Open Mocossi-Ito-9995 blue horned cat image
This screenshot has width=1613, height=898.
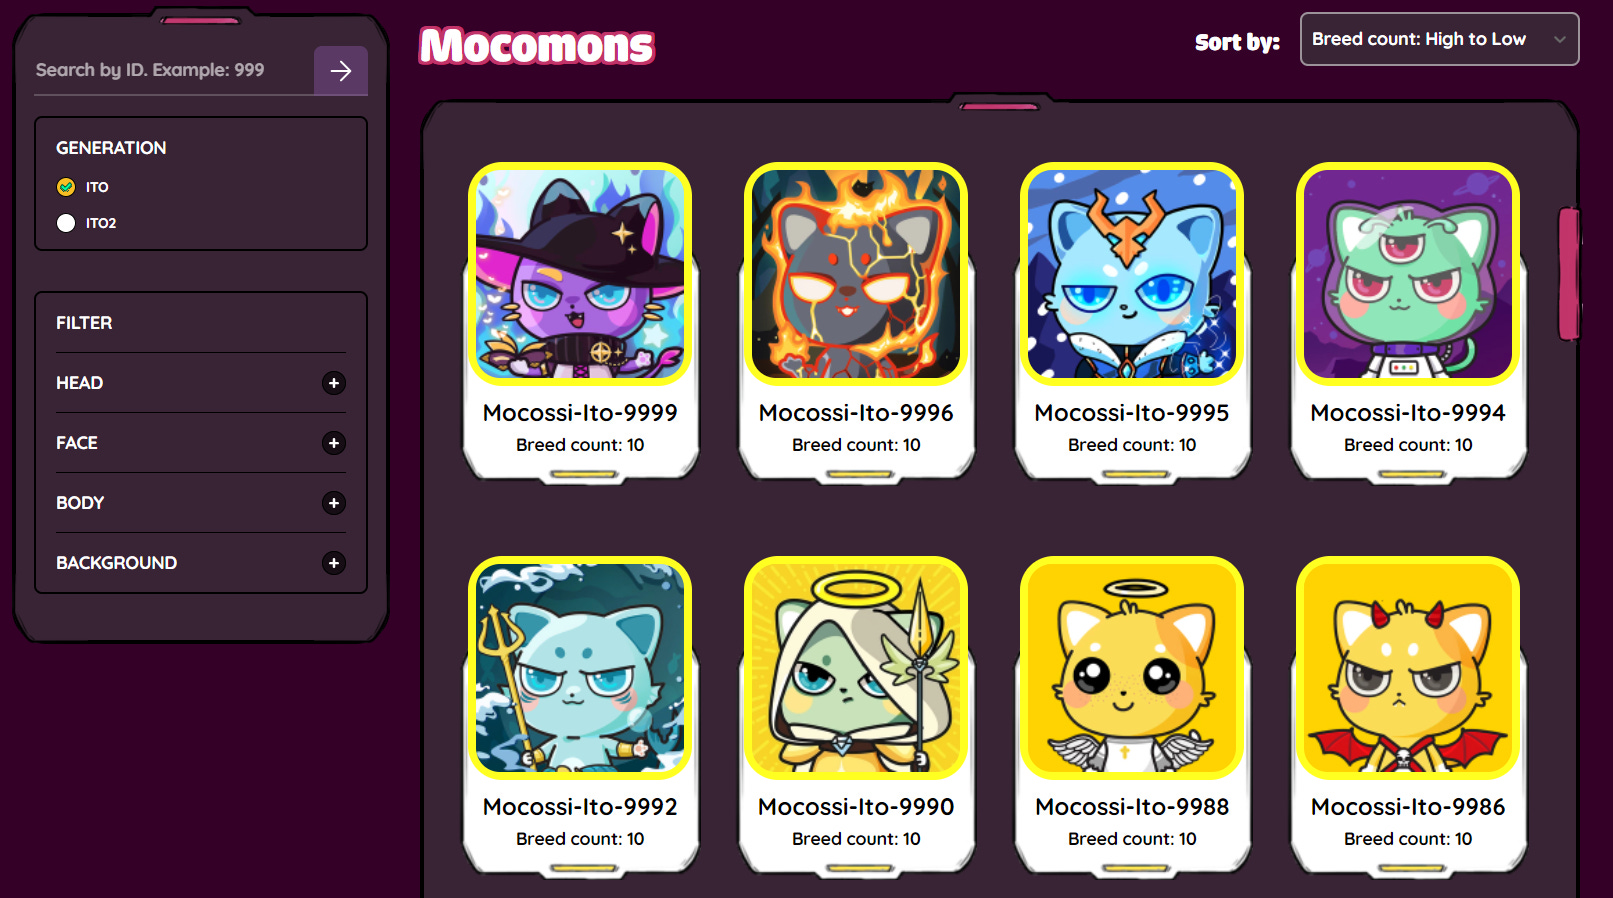pyautogui.click(x=1132, y=274)
